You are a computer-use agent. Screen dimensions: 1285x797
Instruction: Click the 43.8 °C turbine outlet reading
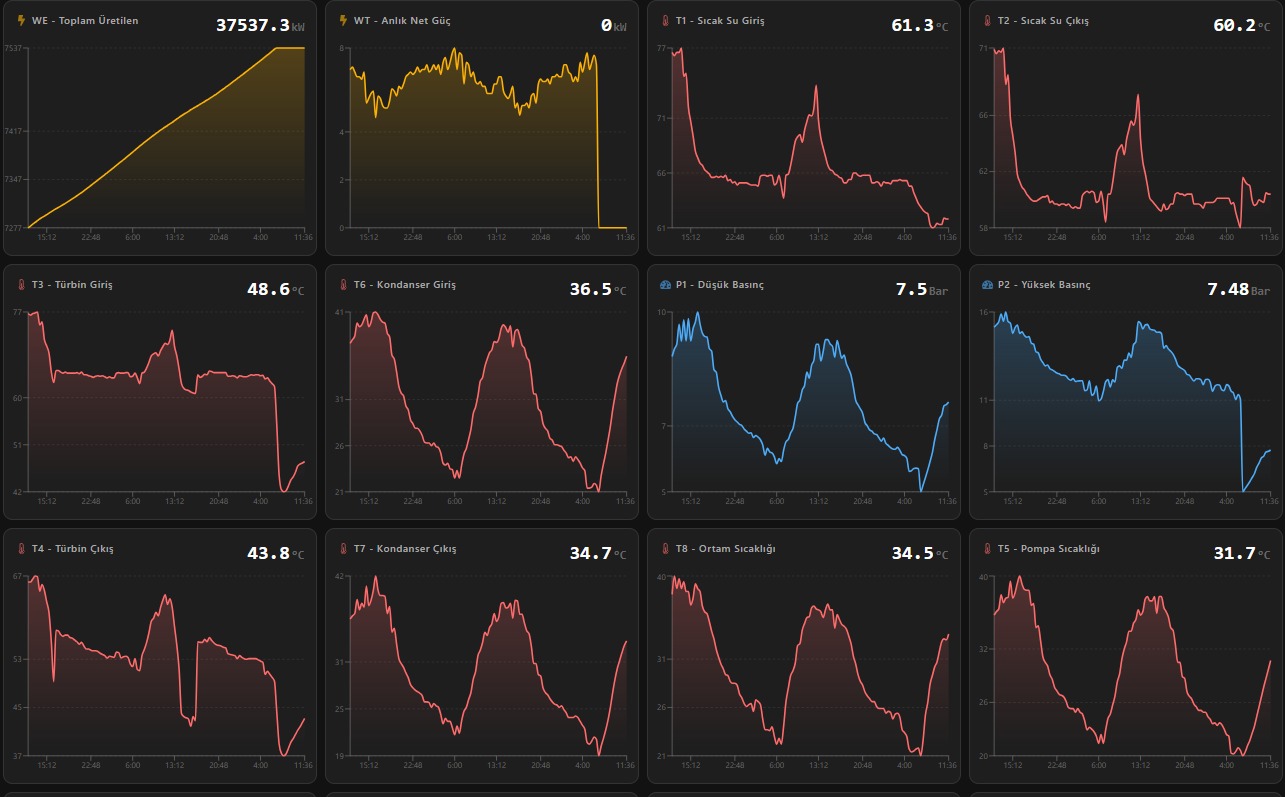coord(276,553)
